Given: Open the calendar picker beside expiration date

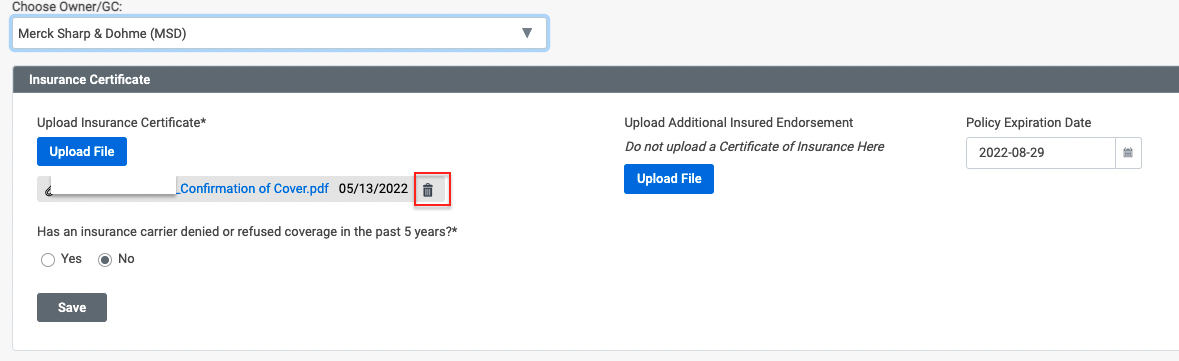Looking at the screenshot, I should click(x=1128, y=153).
